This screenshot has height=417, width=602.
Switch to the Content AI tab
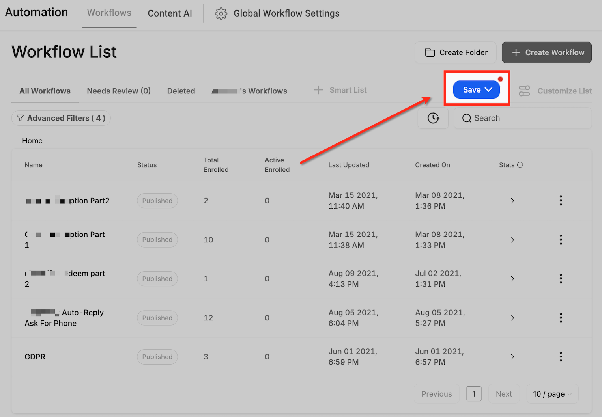(x=169, y=13)
